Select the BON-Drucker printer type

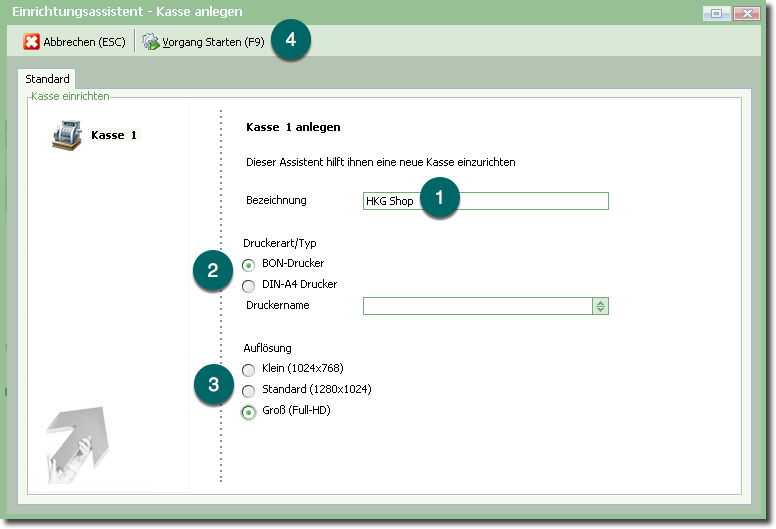pos(249,265)
